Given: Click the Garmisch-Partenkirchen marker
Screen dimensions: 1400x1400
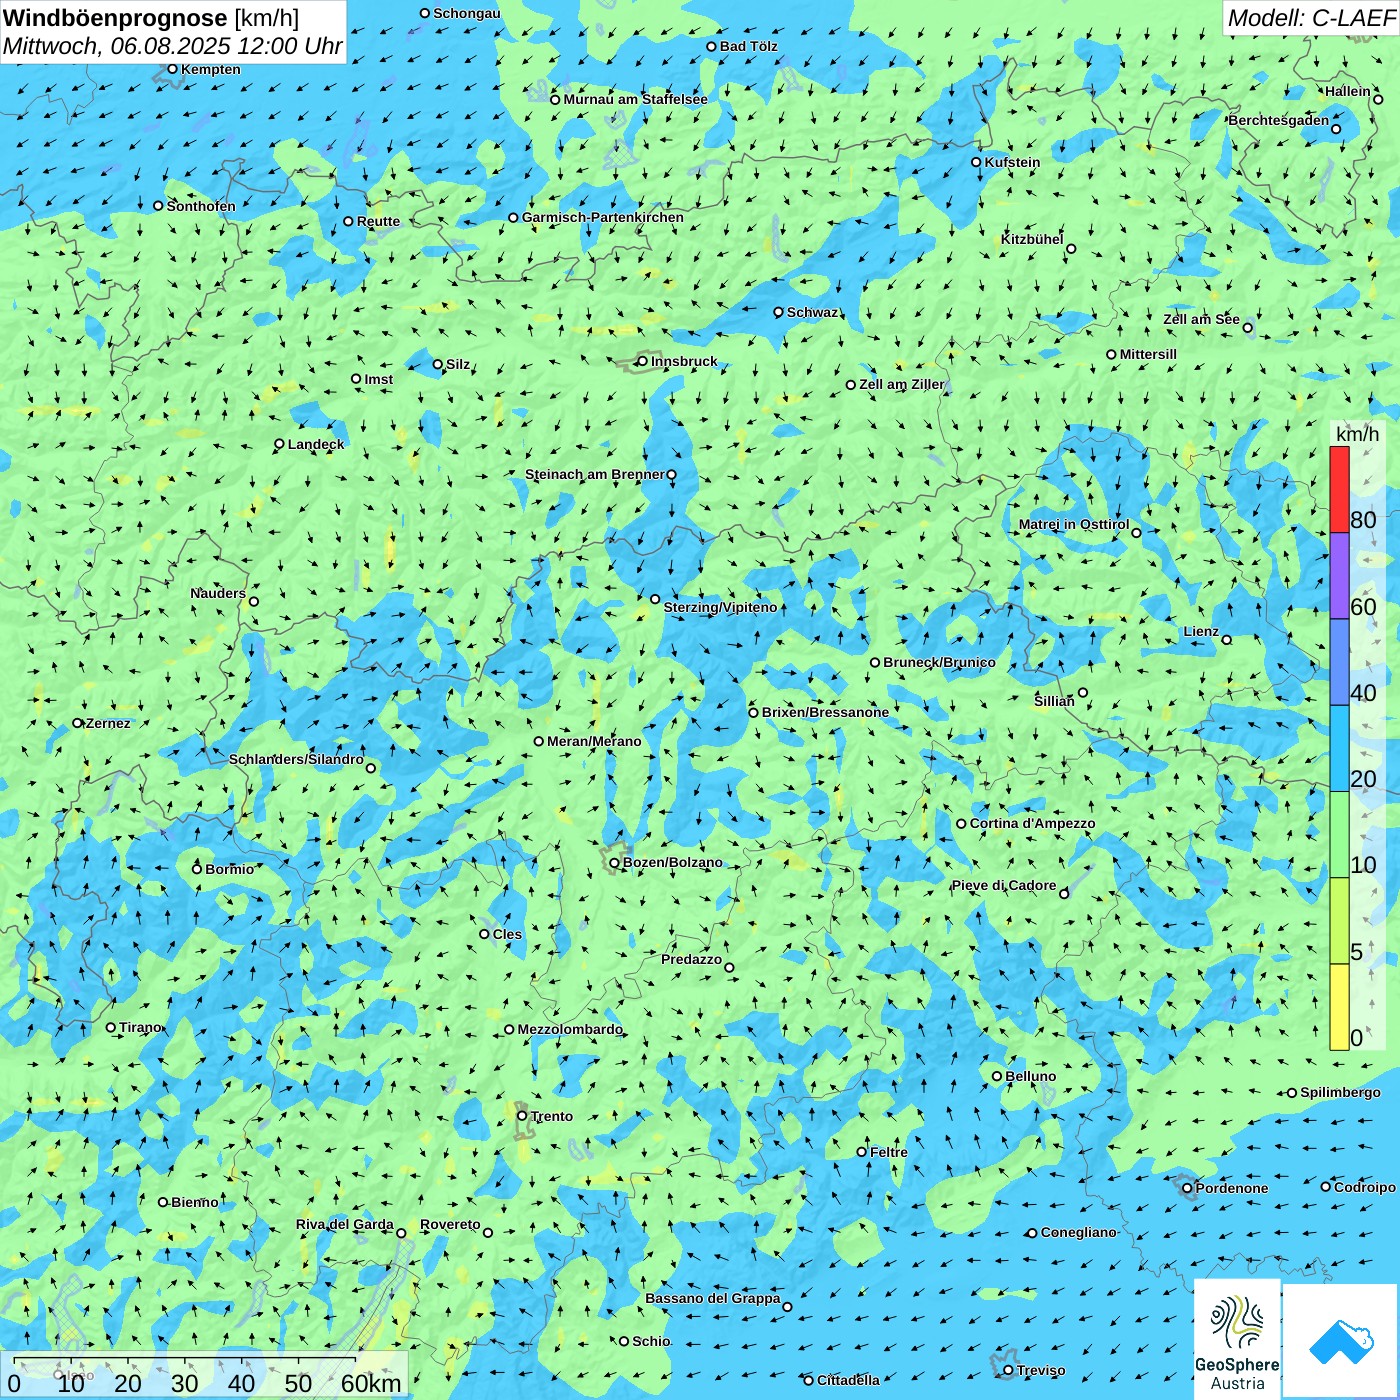Looking at the screenshot, I should [x=513, y=217].
